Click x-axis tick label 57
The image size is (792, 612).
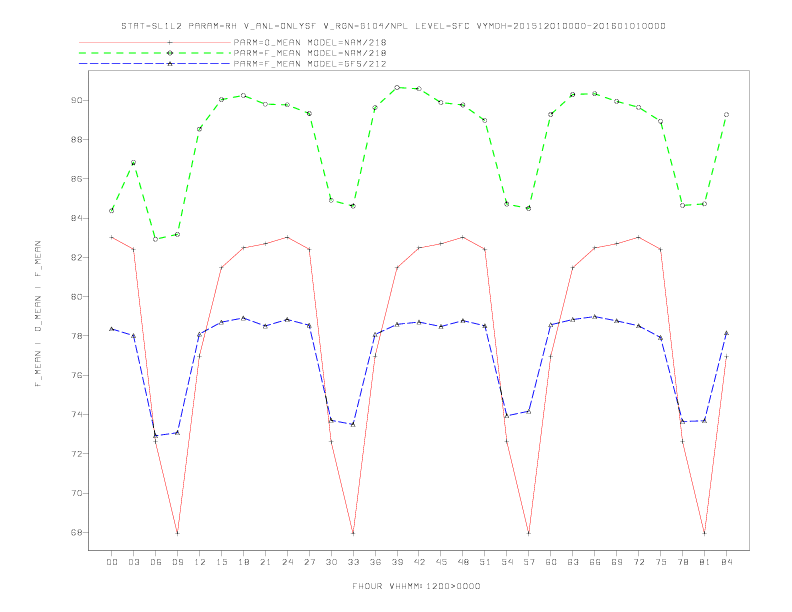[x=529, y=562]
